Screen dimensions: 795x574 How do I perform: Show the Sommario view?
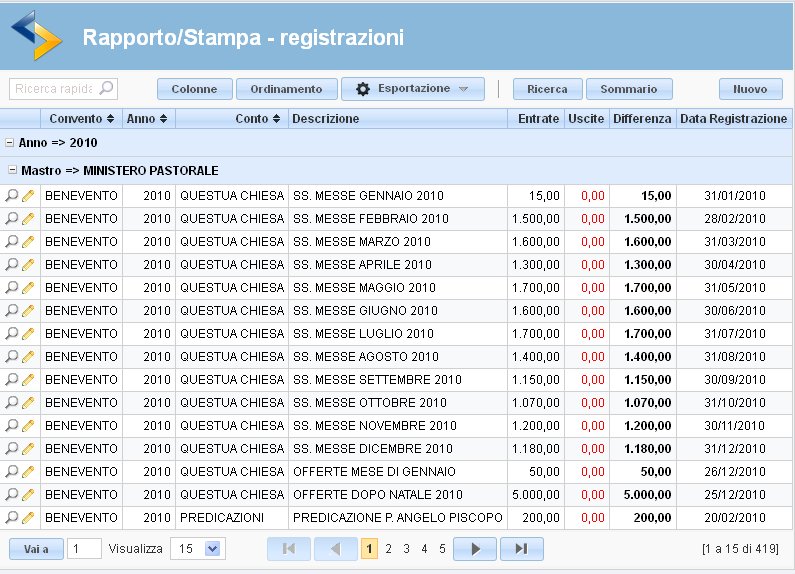point(629,89)
